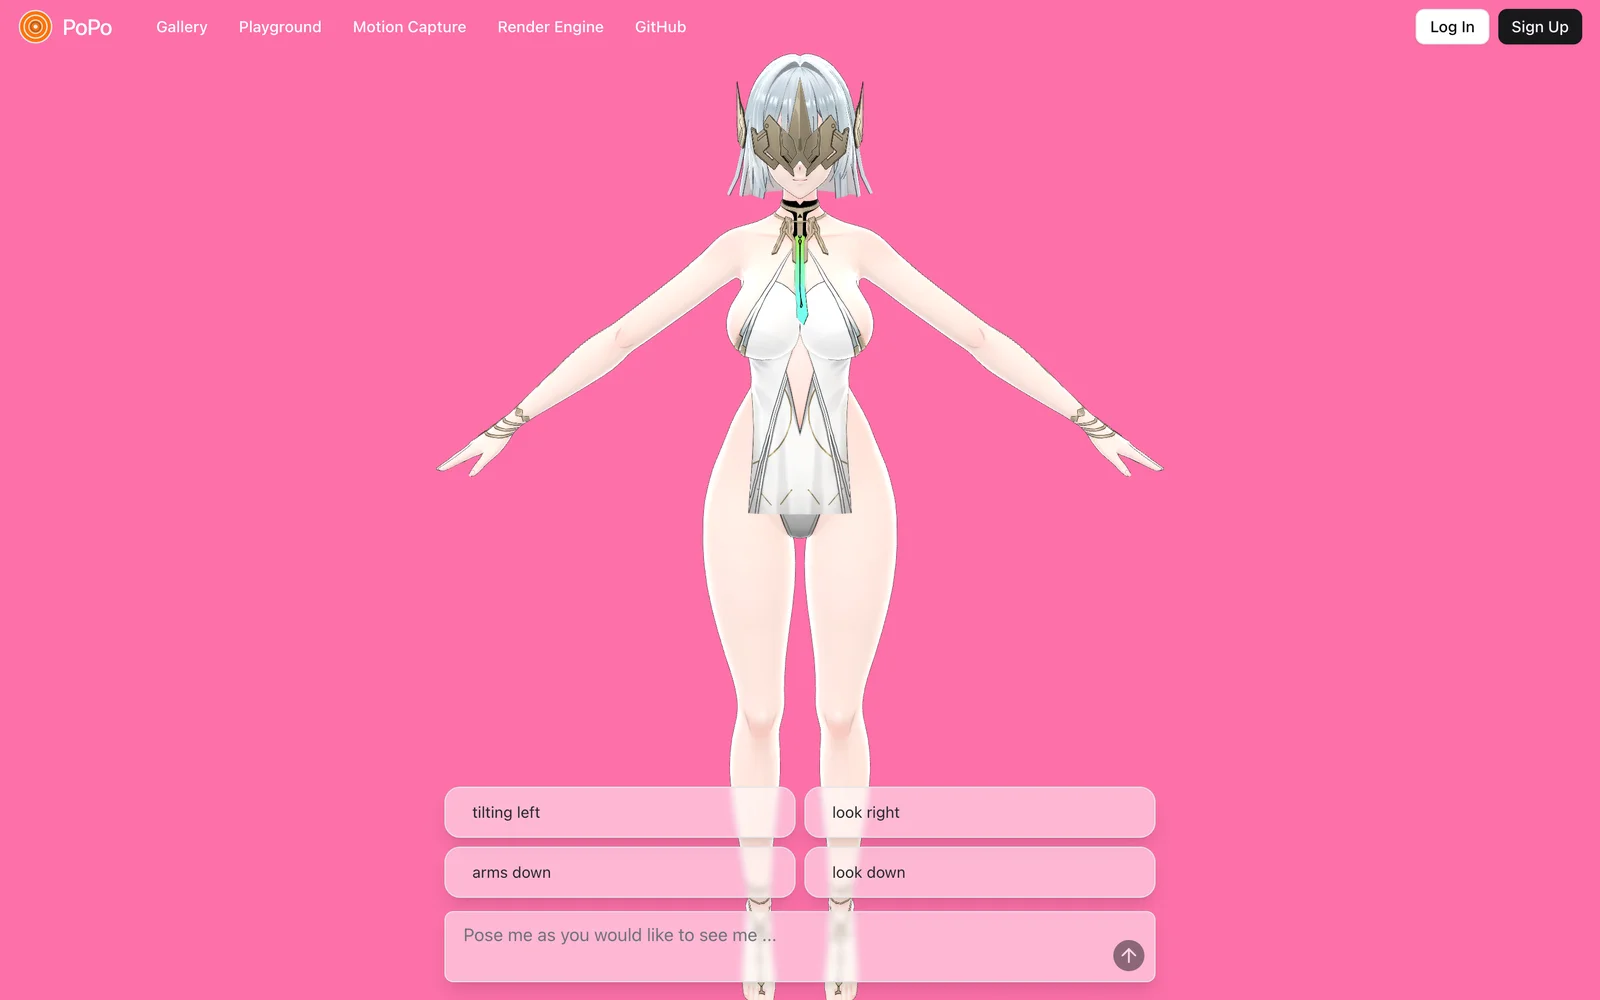1600x1000 pixels.
Task: Click the Sign Up button
Action: point(1540,27)
